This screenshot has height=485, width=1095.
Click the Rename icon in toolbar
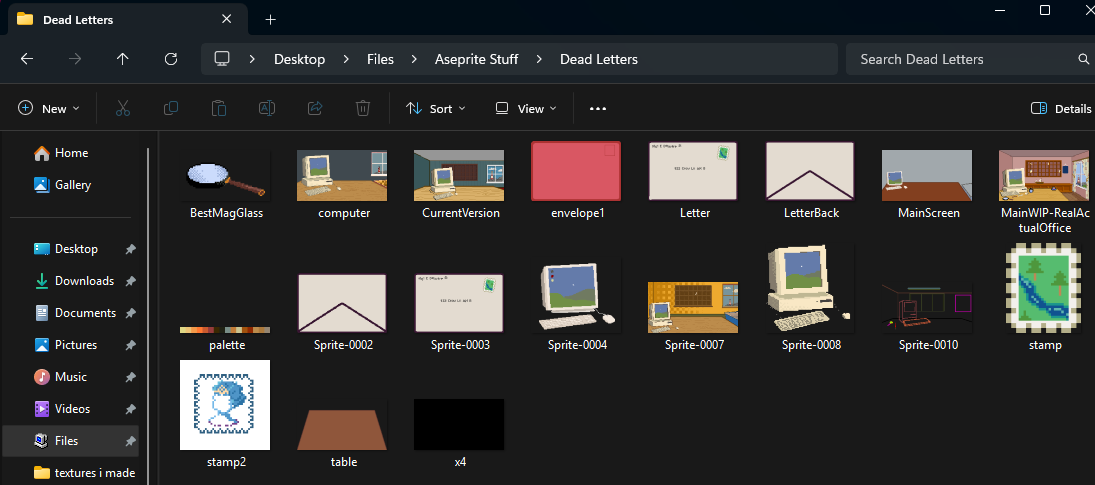pos(267,108)
